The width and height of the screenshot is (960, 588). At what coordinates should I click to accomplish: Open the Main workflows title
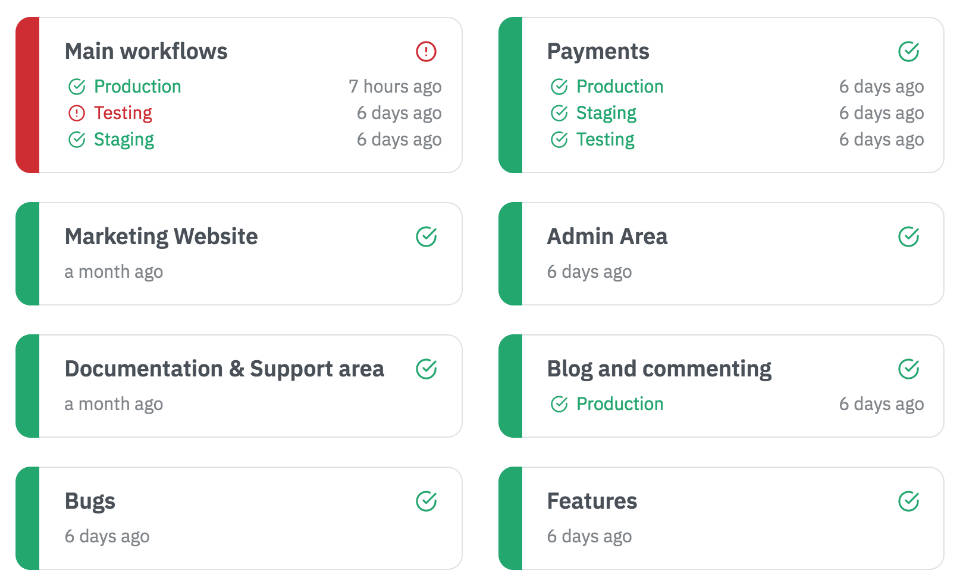coord(146,51)
